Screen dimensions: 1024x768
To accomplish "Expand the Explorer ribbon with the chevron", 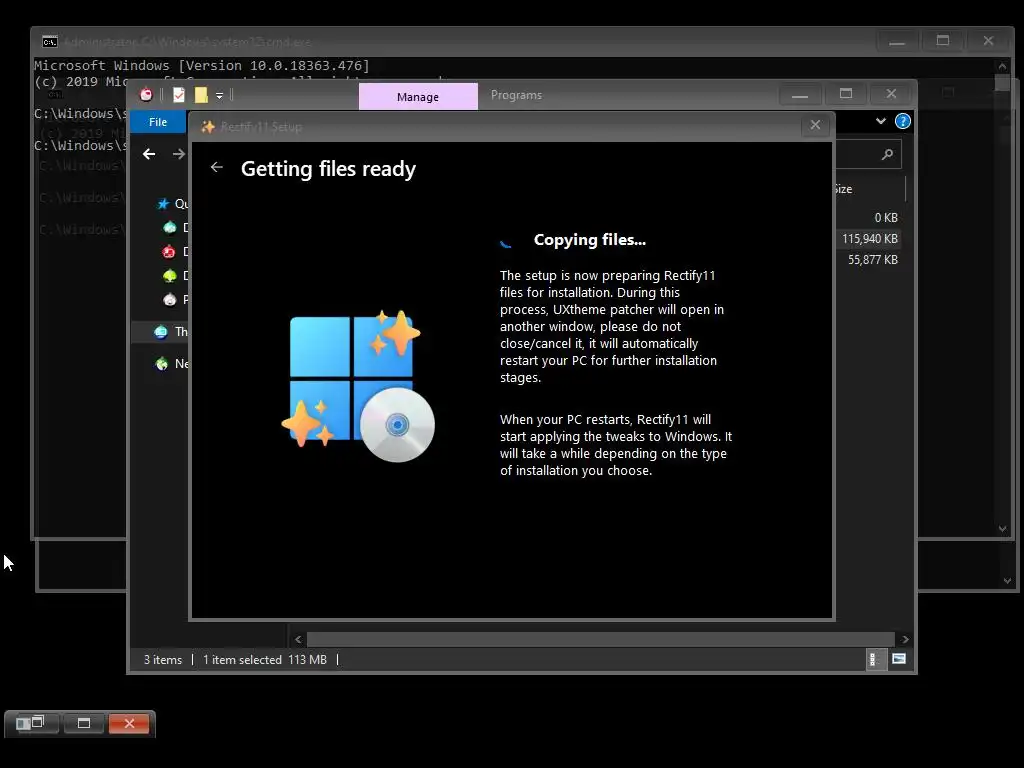I will click(x=880, y=121).
